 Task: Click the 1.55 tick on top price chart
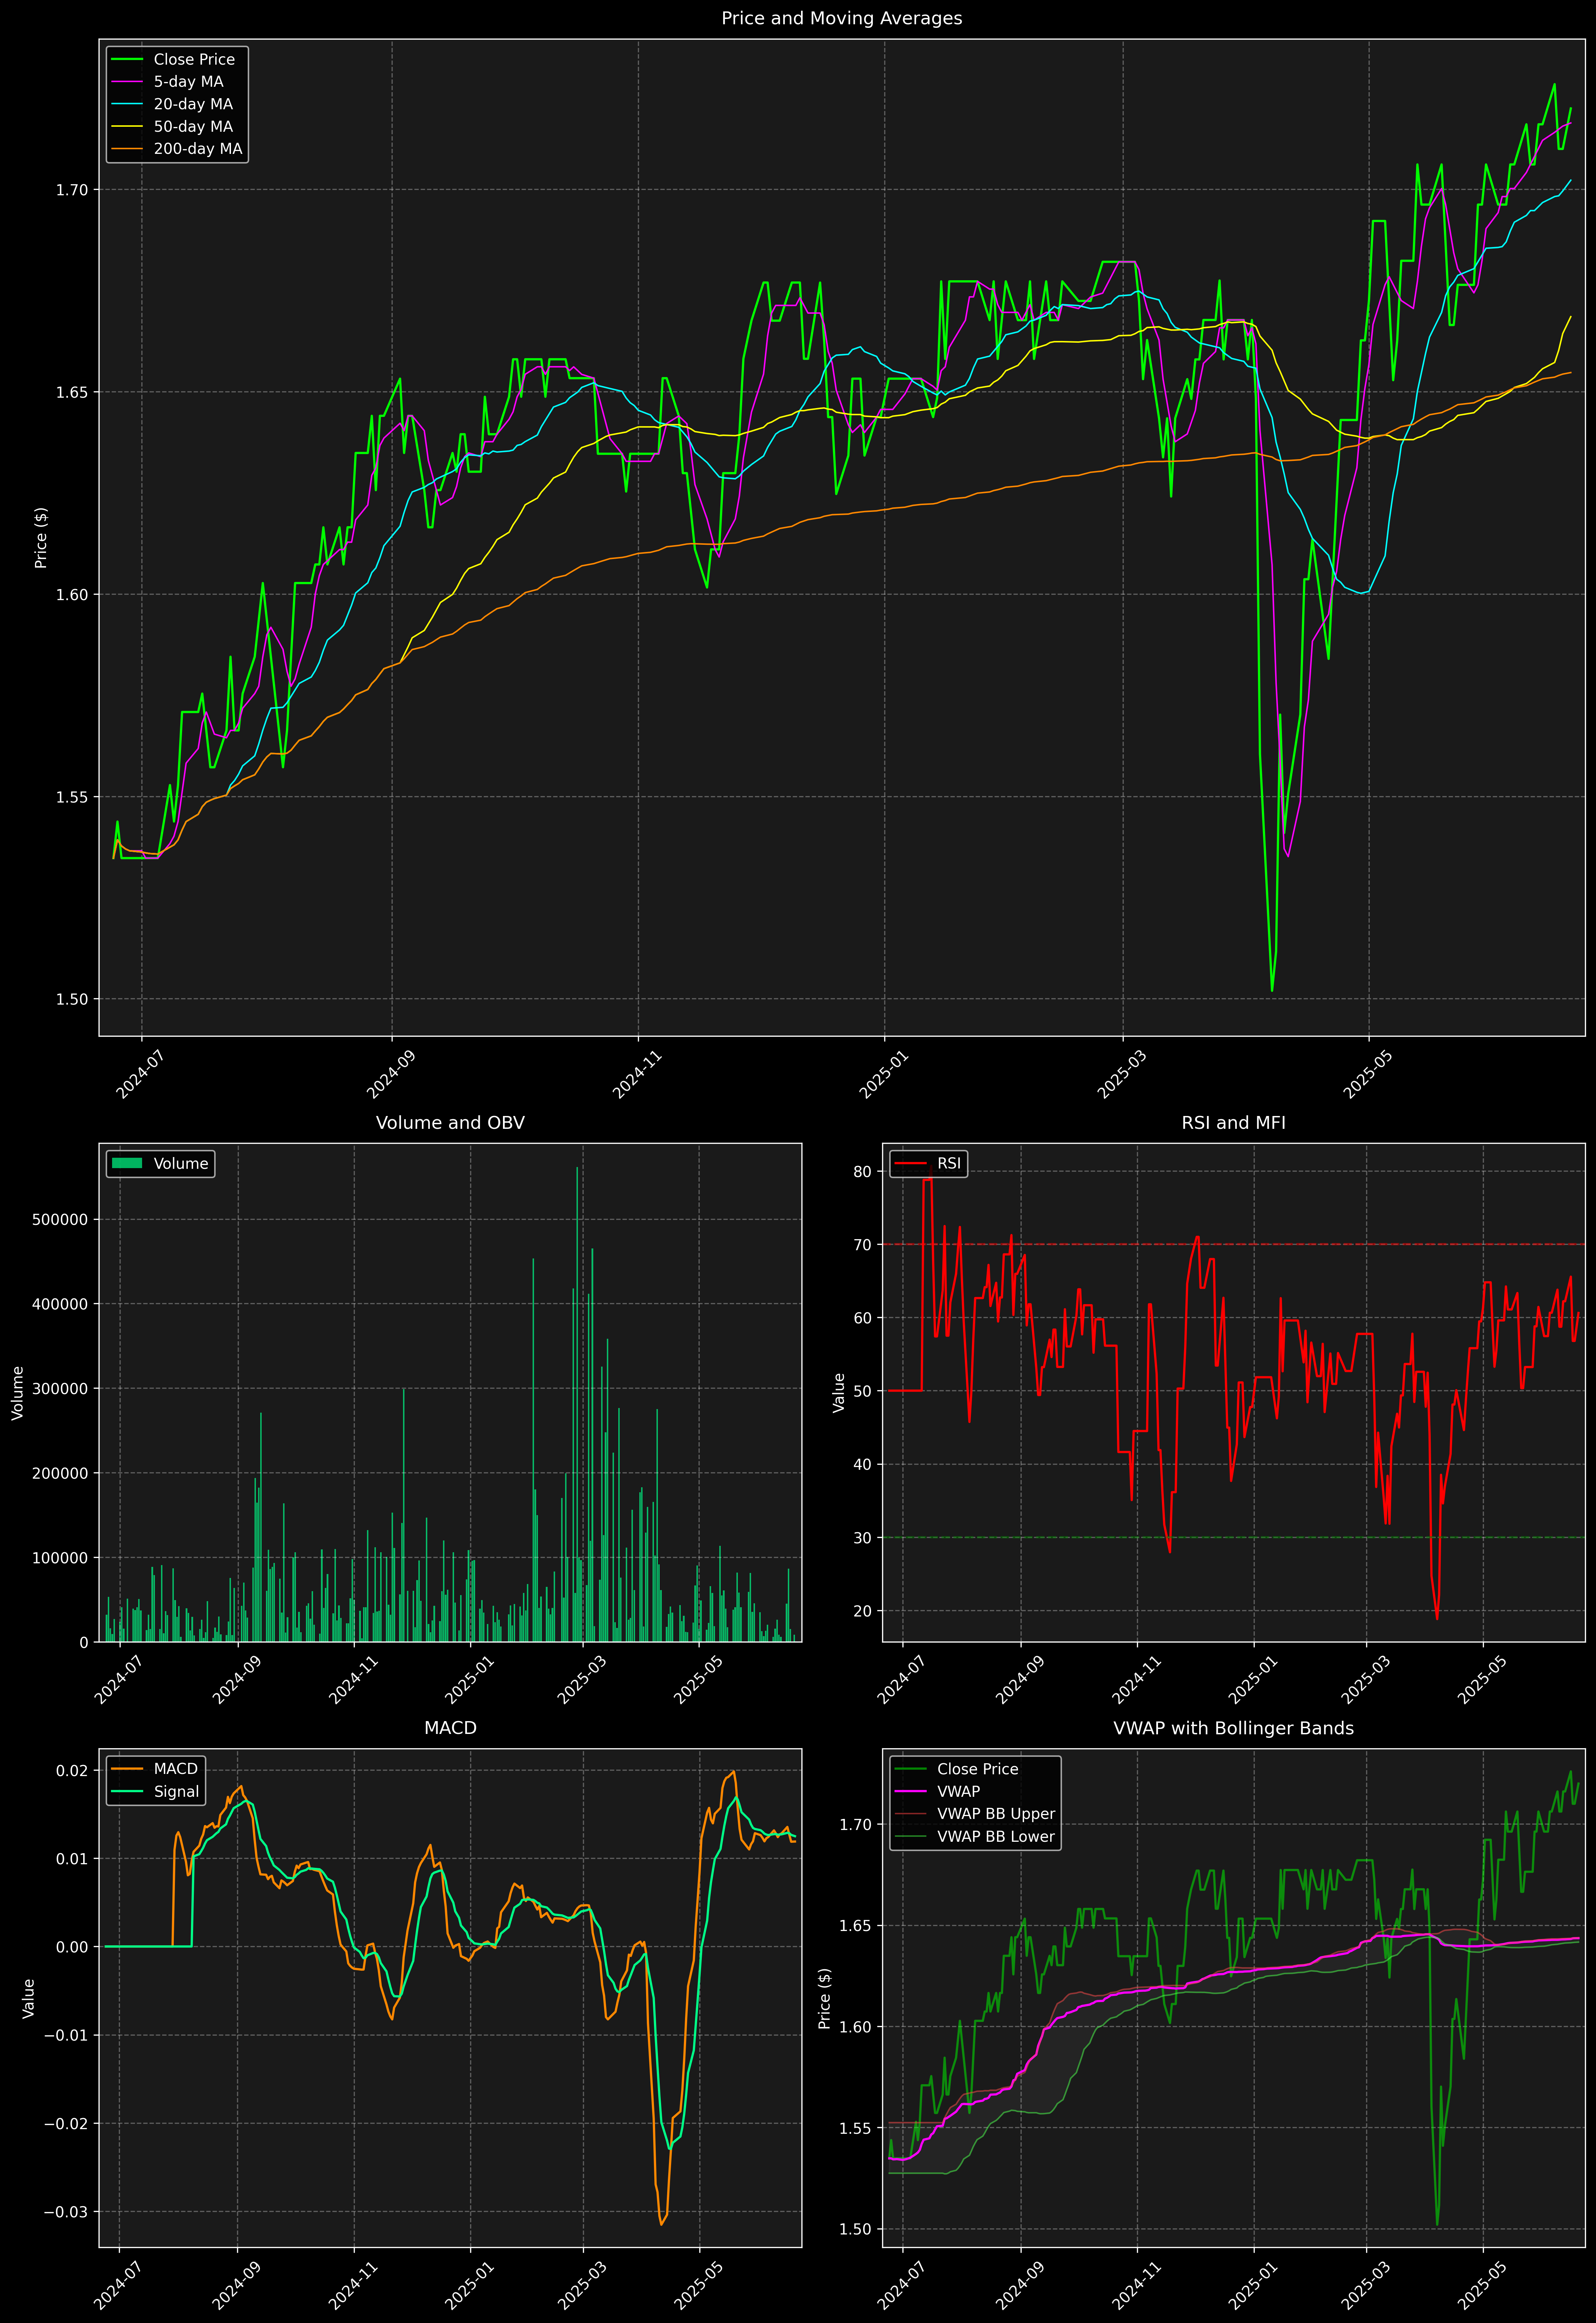pos(72,797)
